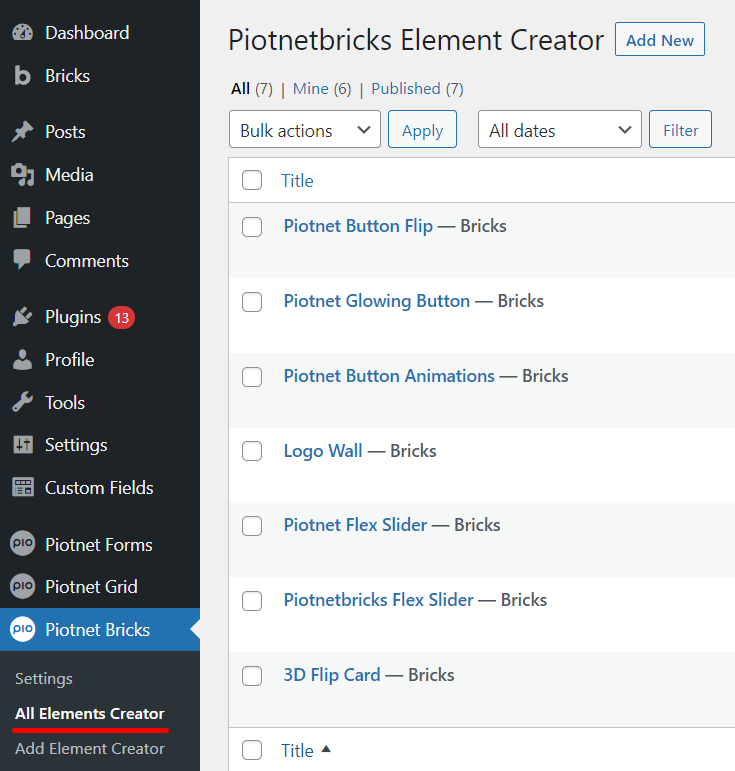Select the Piotnet Bricks menu item

point(100,629)
